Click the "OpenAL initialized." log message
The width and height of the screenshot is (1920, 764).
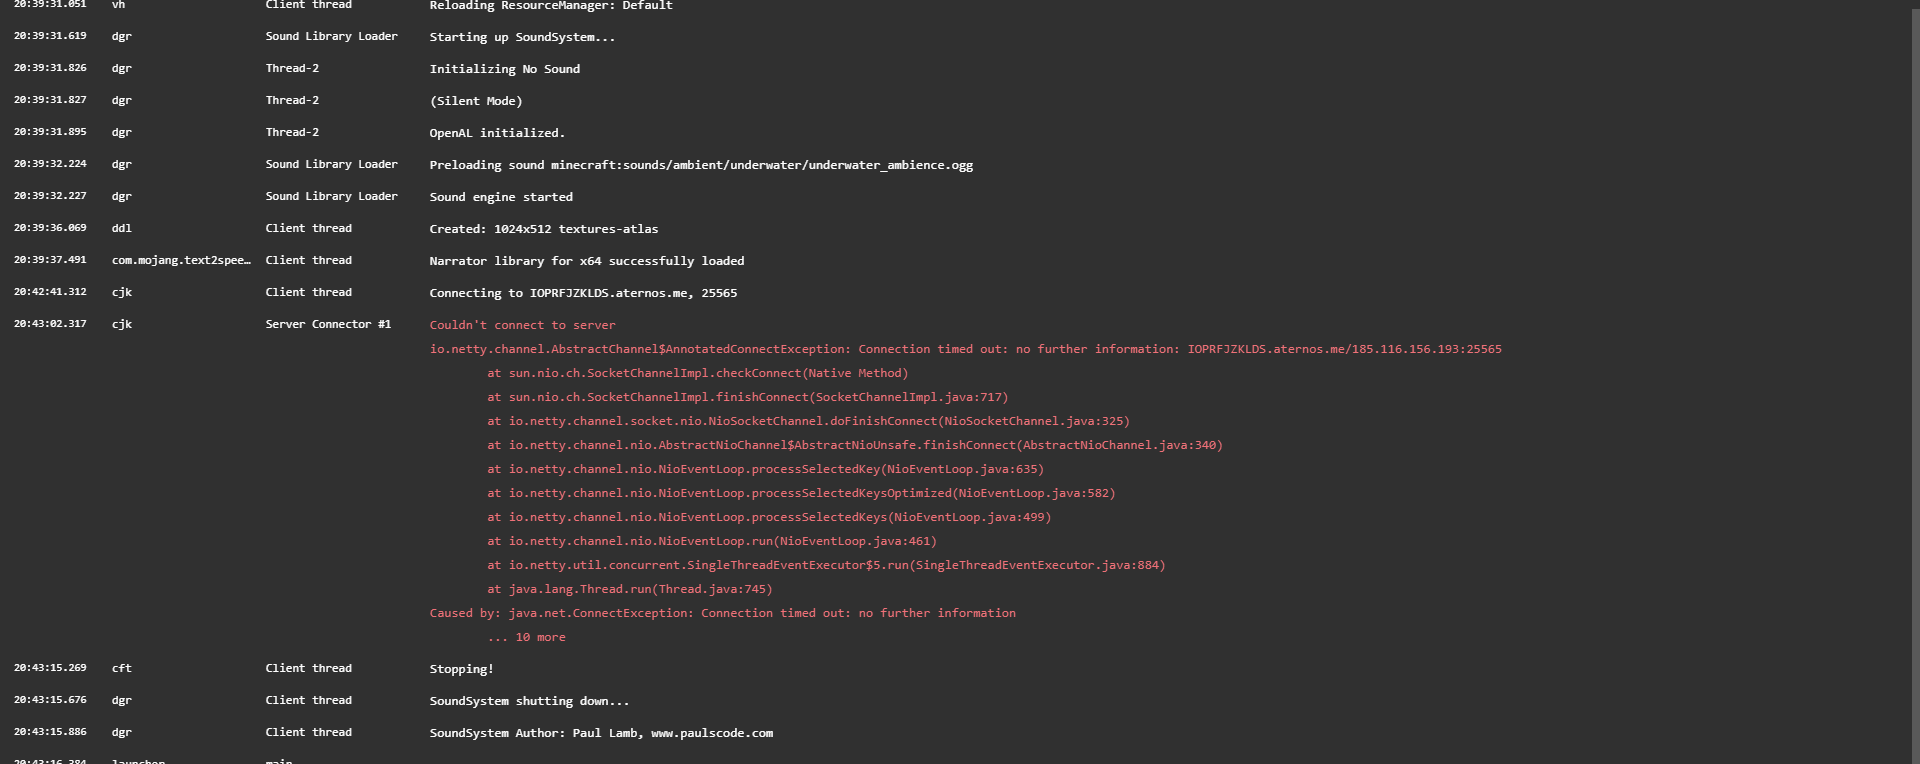(497, 133)
